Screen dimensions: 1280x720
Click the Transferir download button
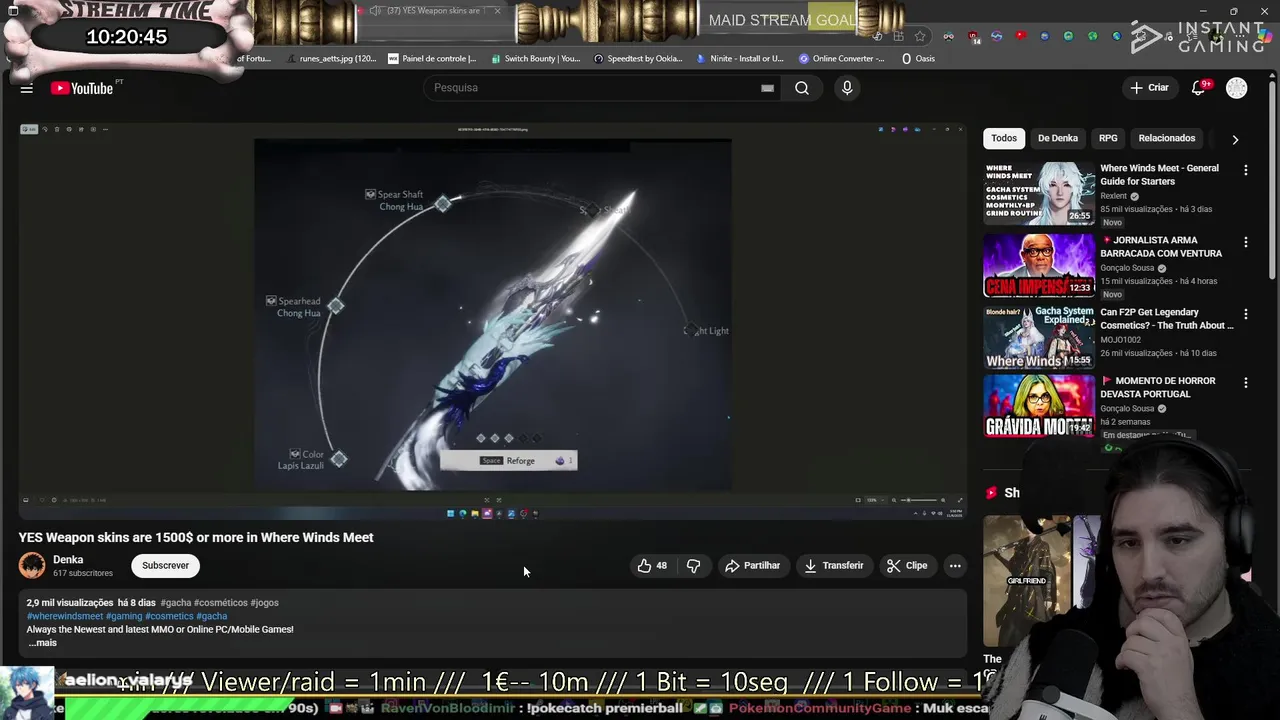coord(834,566)
